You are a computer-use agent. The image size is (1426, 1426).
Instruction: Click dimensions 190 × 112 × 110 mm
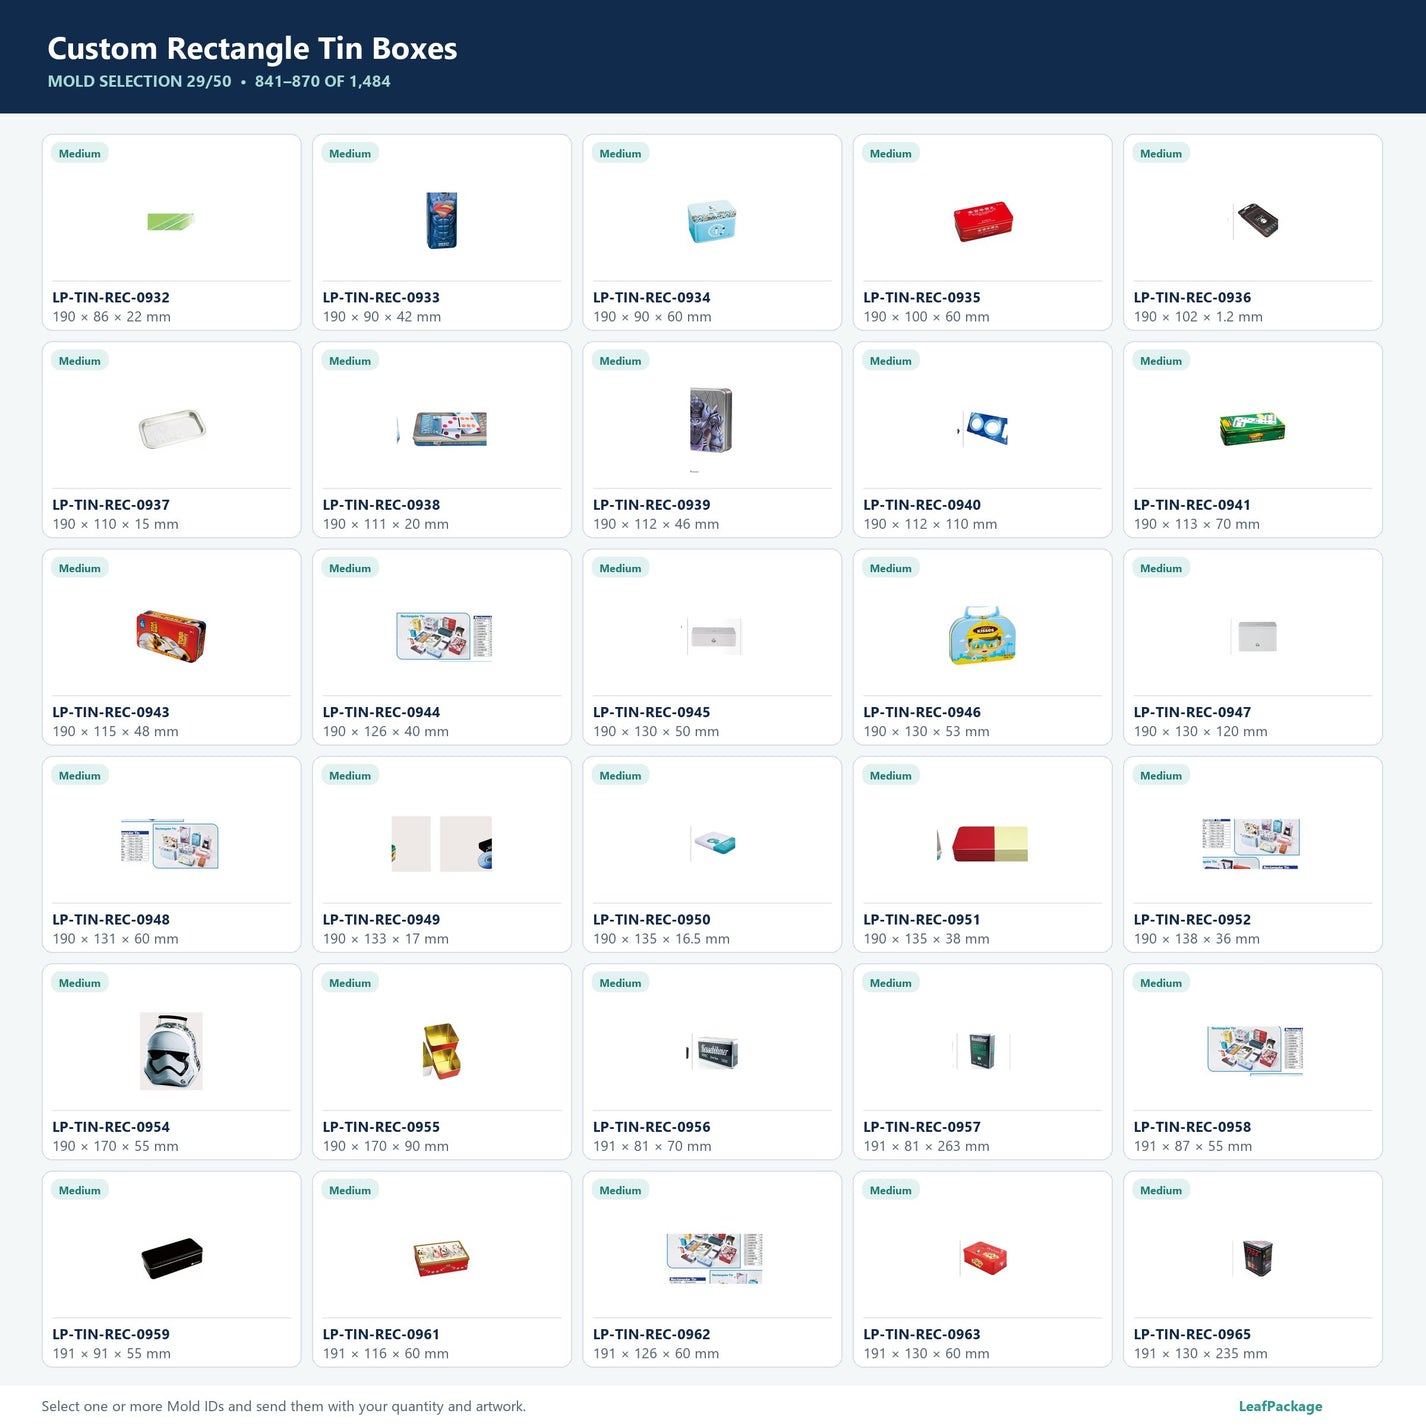(x=930, y=524)
